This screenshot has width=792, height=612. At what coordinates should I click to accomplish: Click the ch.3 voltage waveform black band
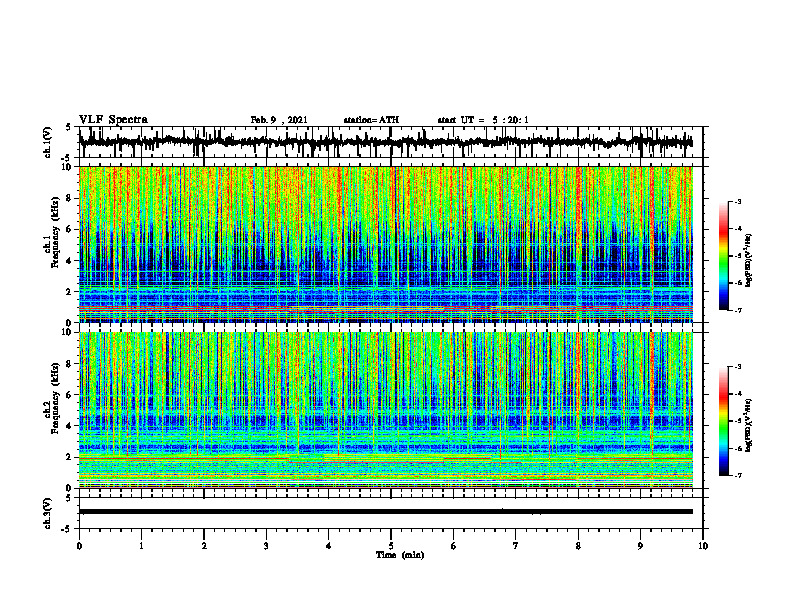(385, 512)
